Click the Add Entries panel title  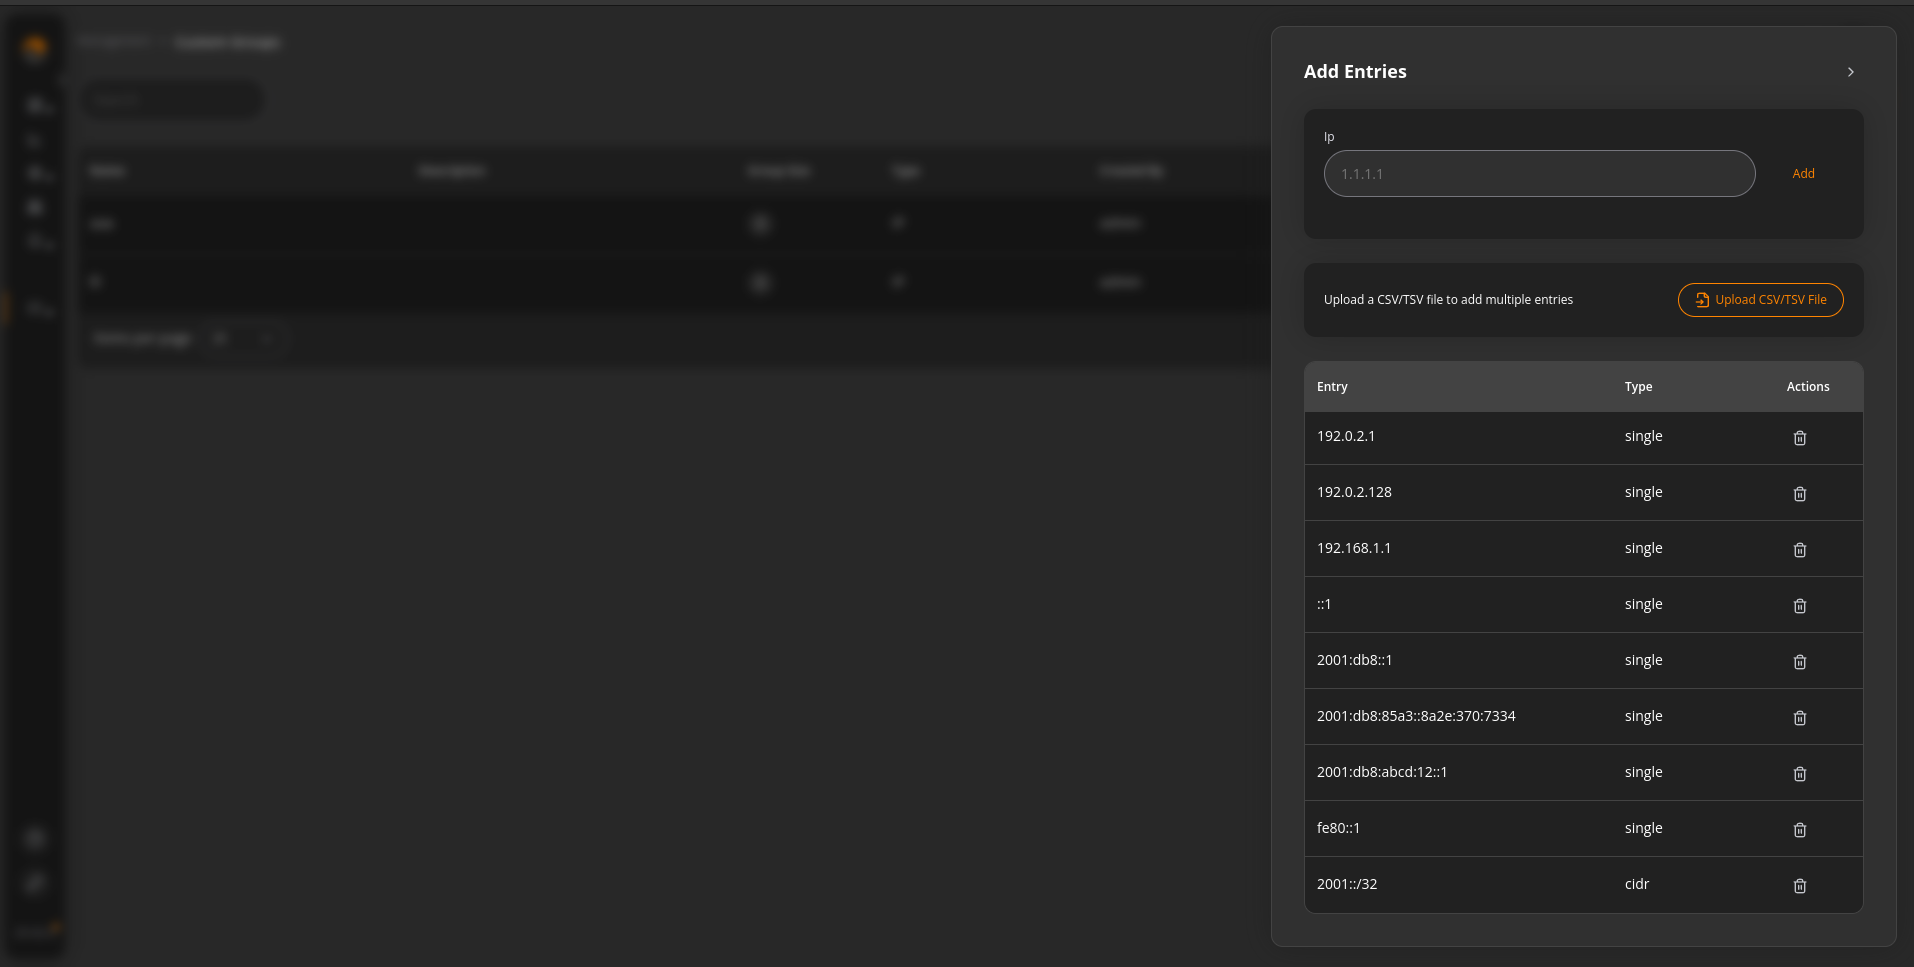1354,72
